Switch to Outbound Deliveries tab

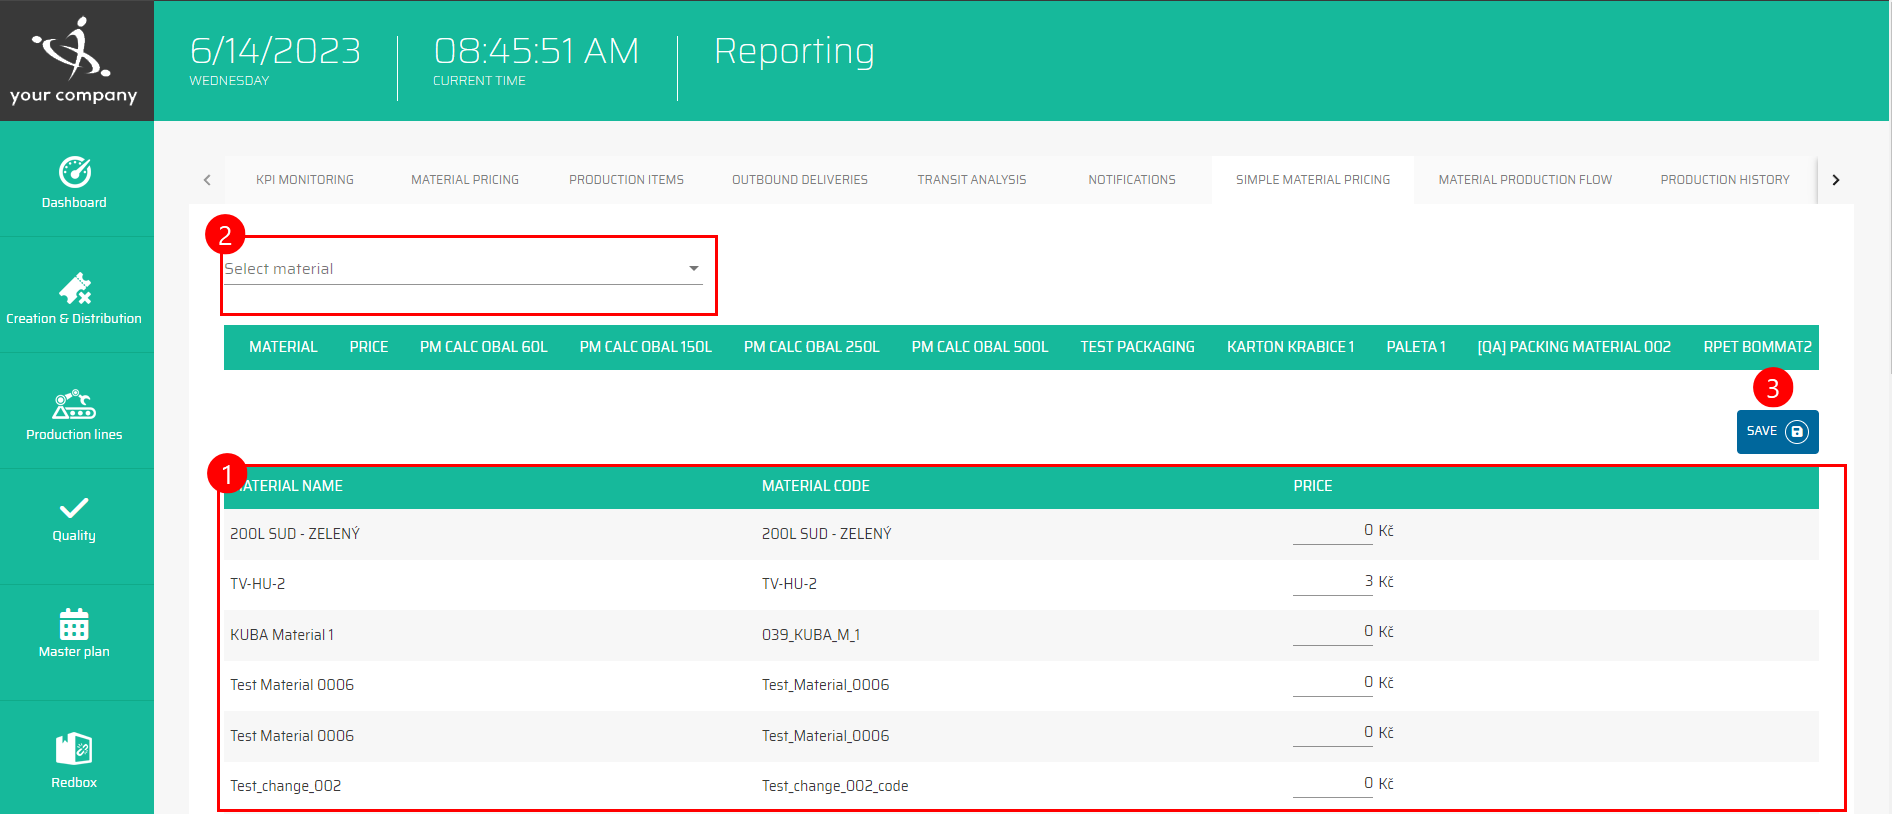click(799, 180)
